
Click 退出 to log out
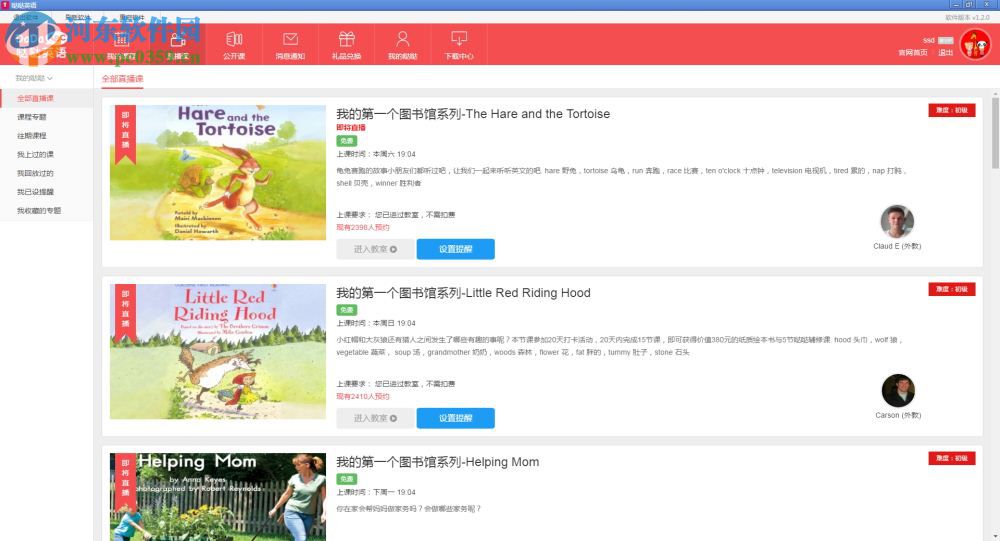[945, 53]
